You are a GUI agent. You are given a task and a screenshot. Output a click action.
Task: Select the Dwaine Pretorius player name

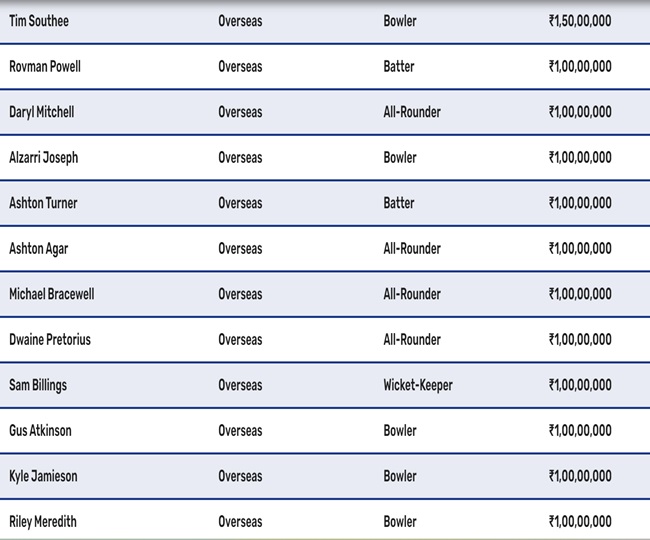pyautogui.click(x=50, y=340)
